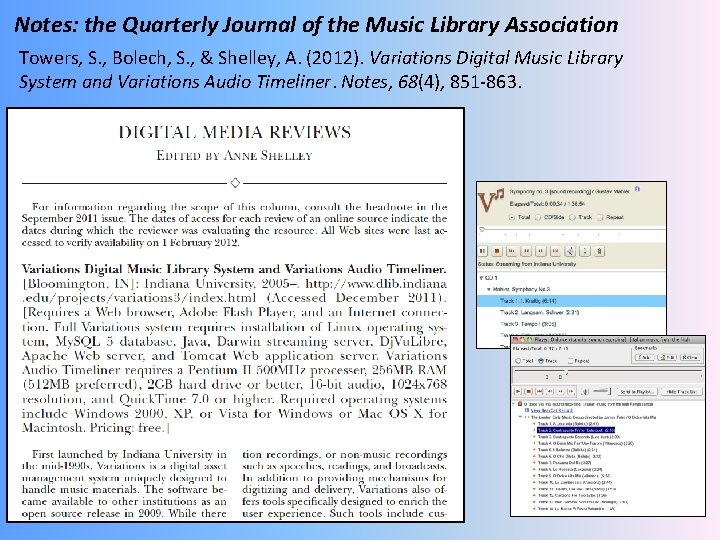
Task: Collapse the top-level container in Mac player tracklist
Action: 514,404
